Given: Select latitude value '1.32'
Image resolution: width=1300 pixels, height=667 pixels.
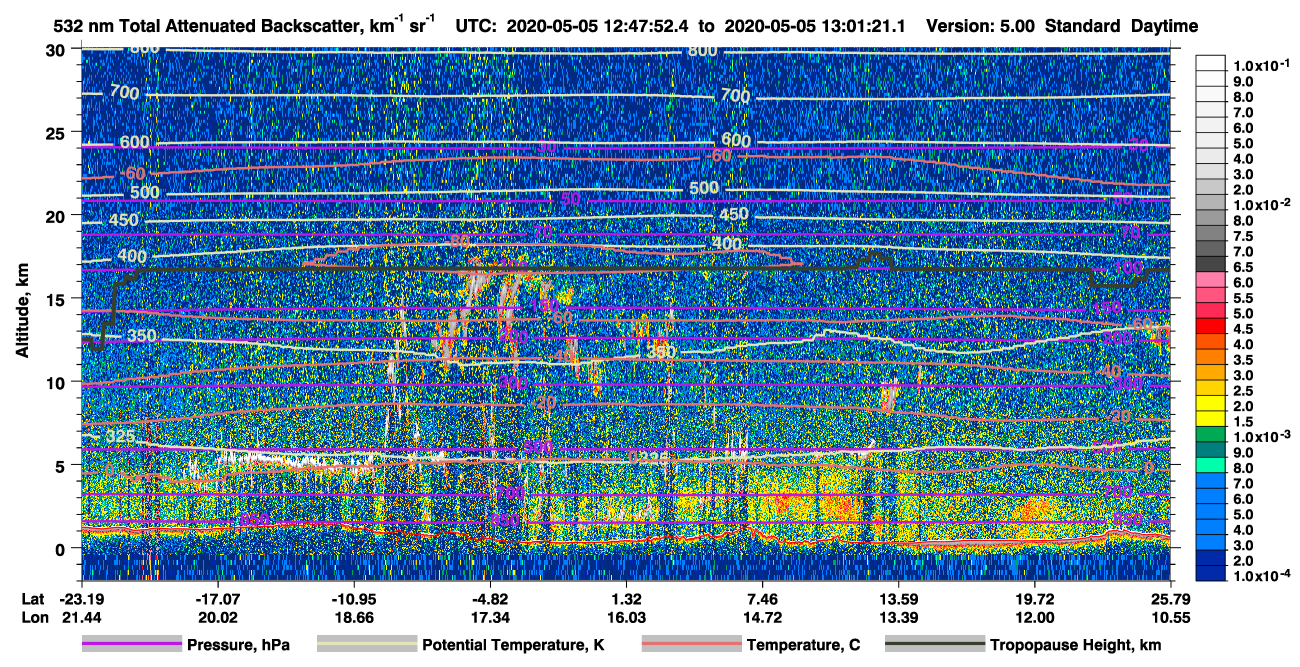Looking at the screenshot, I should point(626,599).
